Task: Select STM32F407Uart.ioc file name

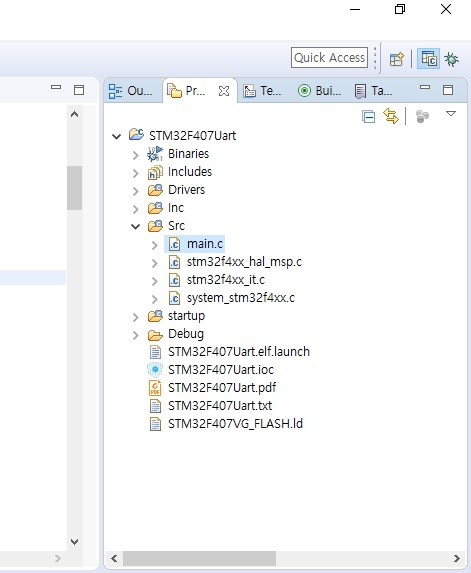Action: point(221,370)
